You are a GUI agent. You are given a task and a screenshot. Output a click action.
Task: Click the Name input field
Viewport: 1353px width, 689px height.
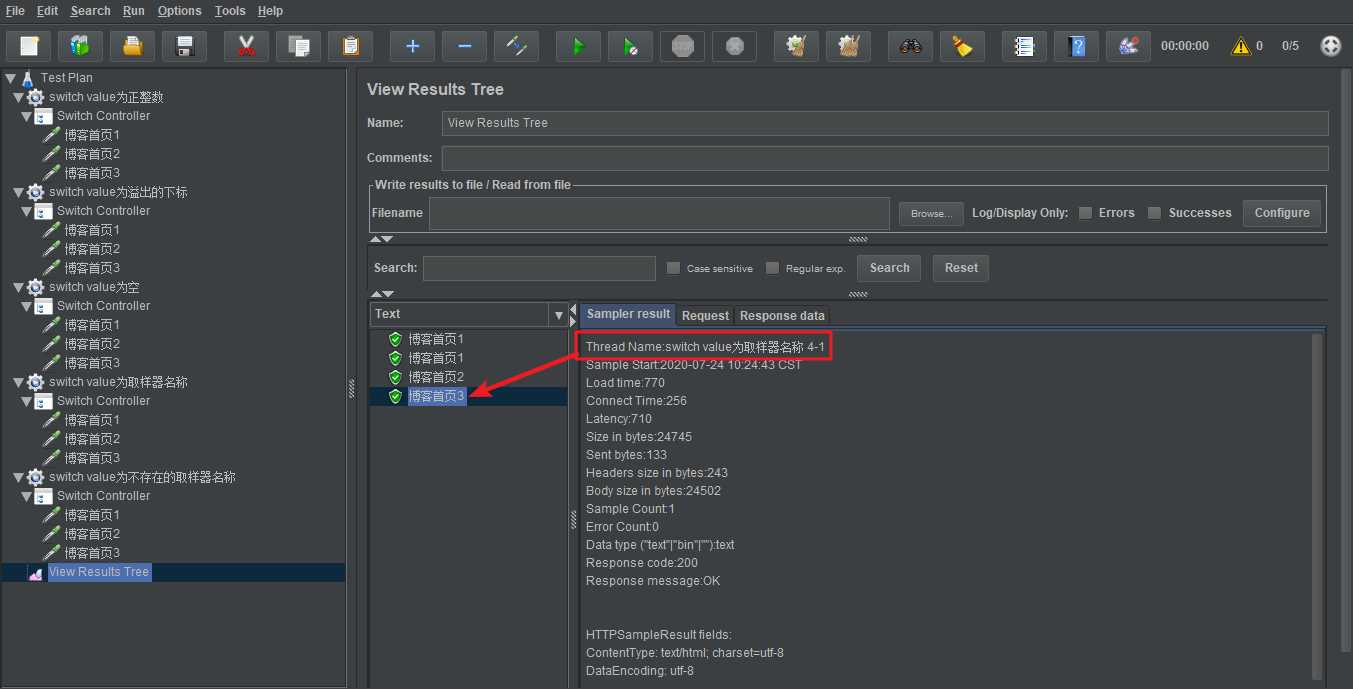coord(885,123)
